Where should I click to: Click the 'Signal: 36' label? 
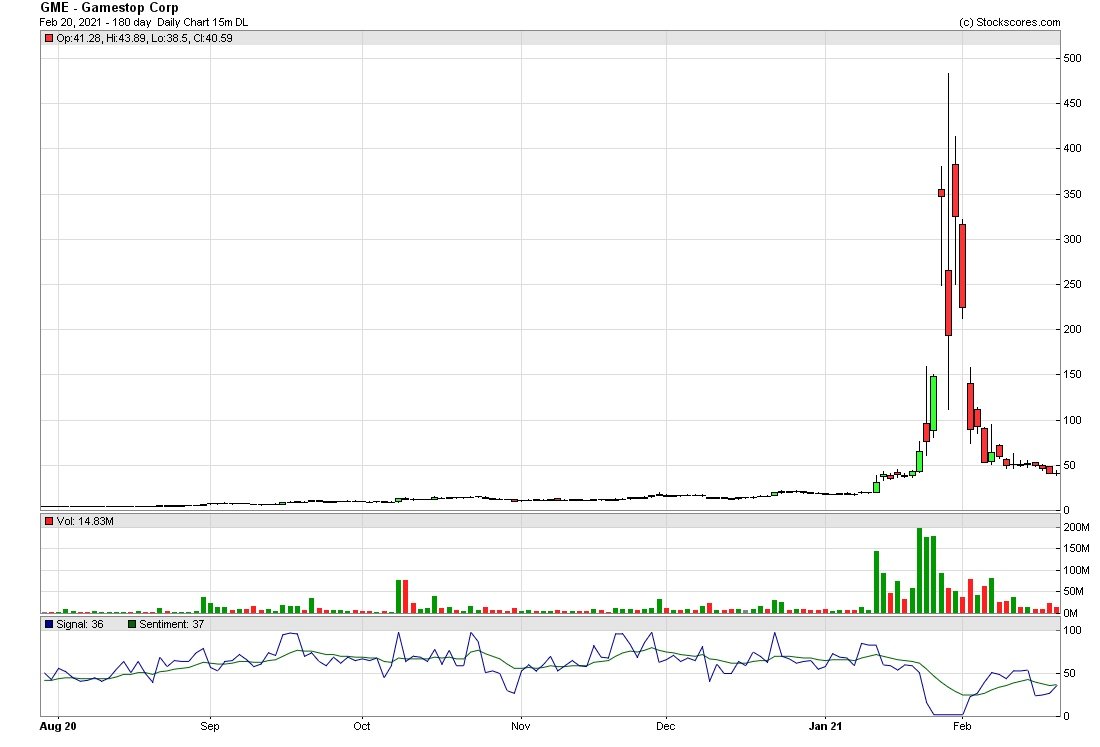(x=80, y=624)
